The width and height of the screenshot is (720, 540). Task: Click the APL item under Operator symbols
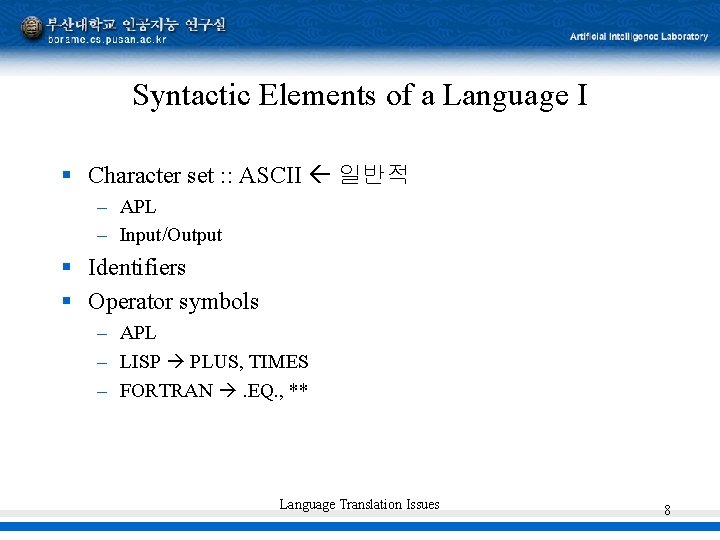(x=138, y=333)
